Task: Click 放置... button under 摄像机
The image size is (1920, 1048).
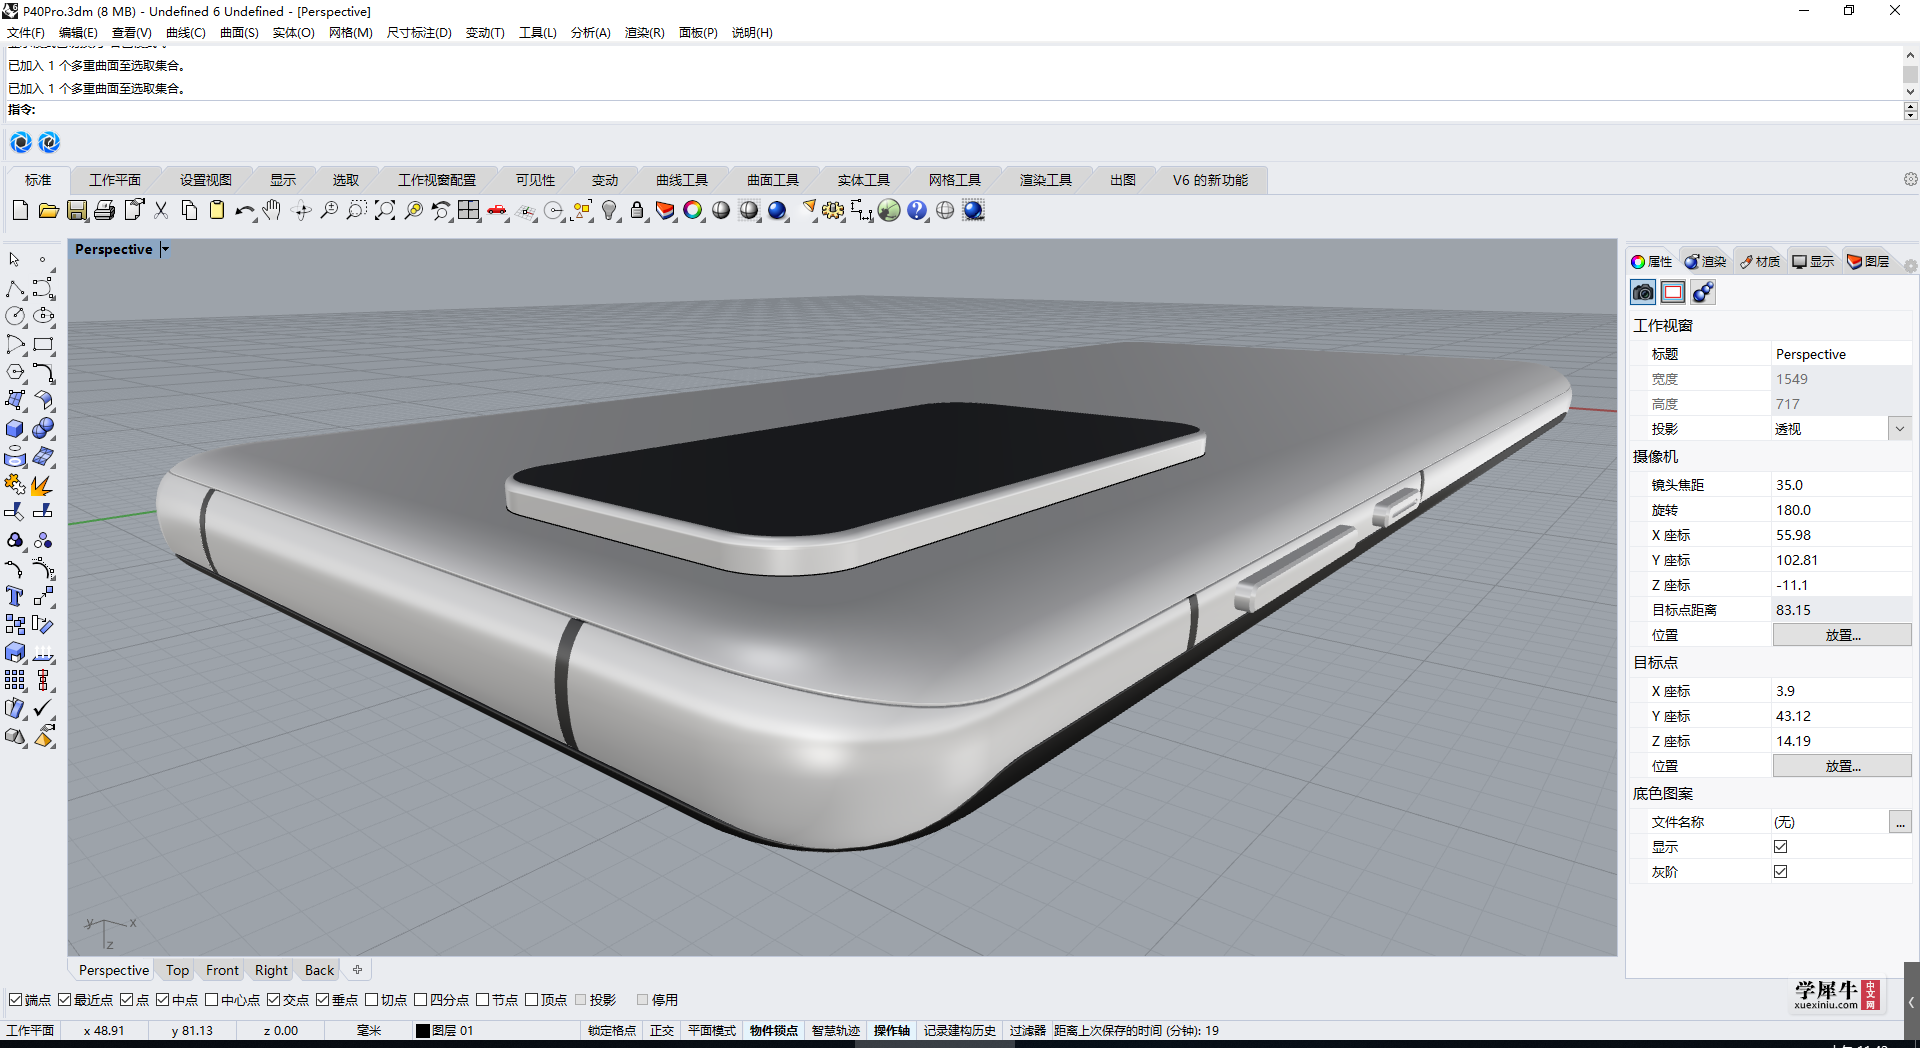Action: coord(1842,635)
